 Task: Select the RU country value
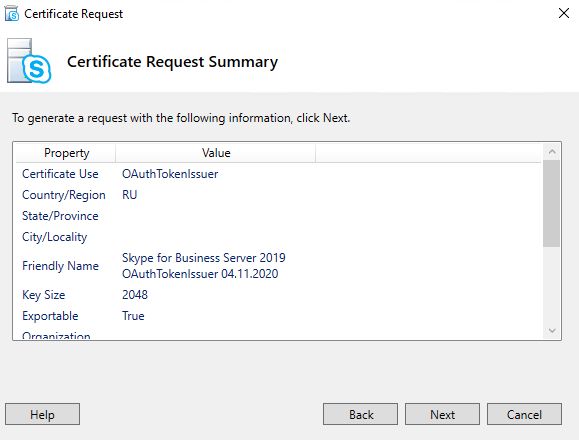[129, 195]
